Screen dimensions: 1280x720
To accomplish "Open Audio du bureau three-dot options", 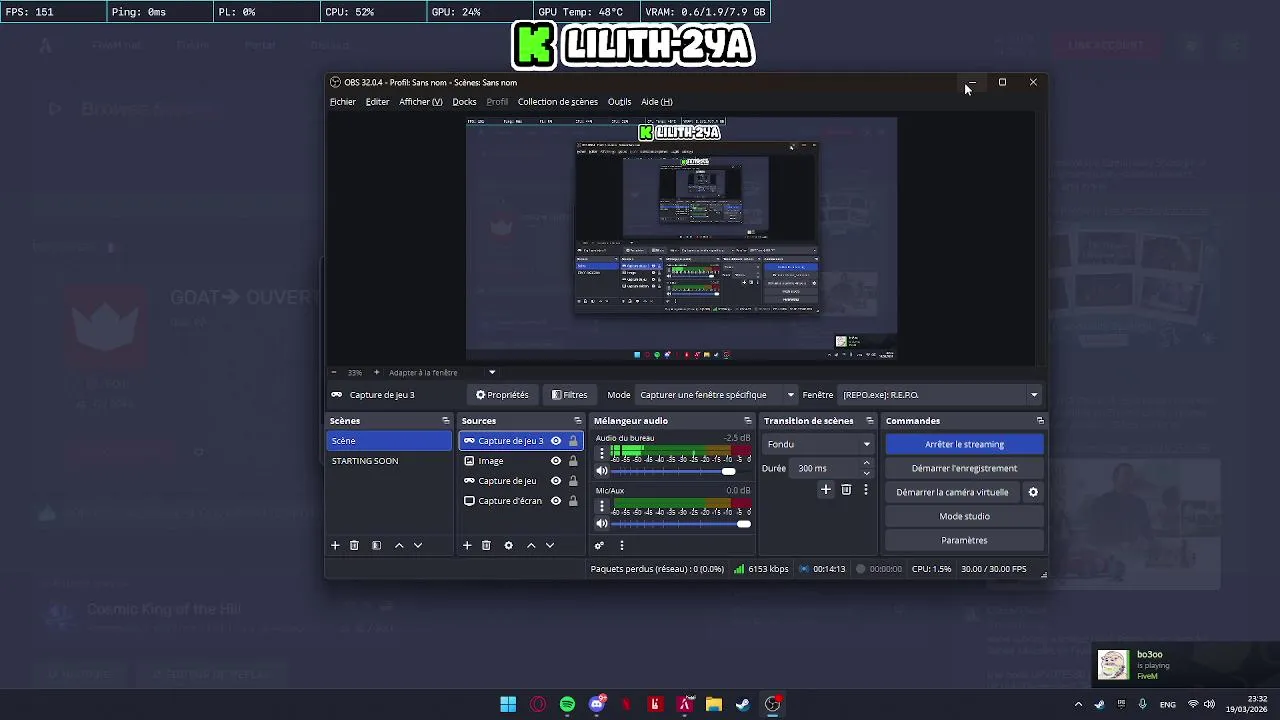I will (602, 453).
